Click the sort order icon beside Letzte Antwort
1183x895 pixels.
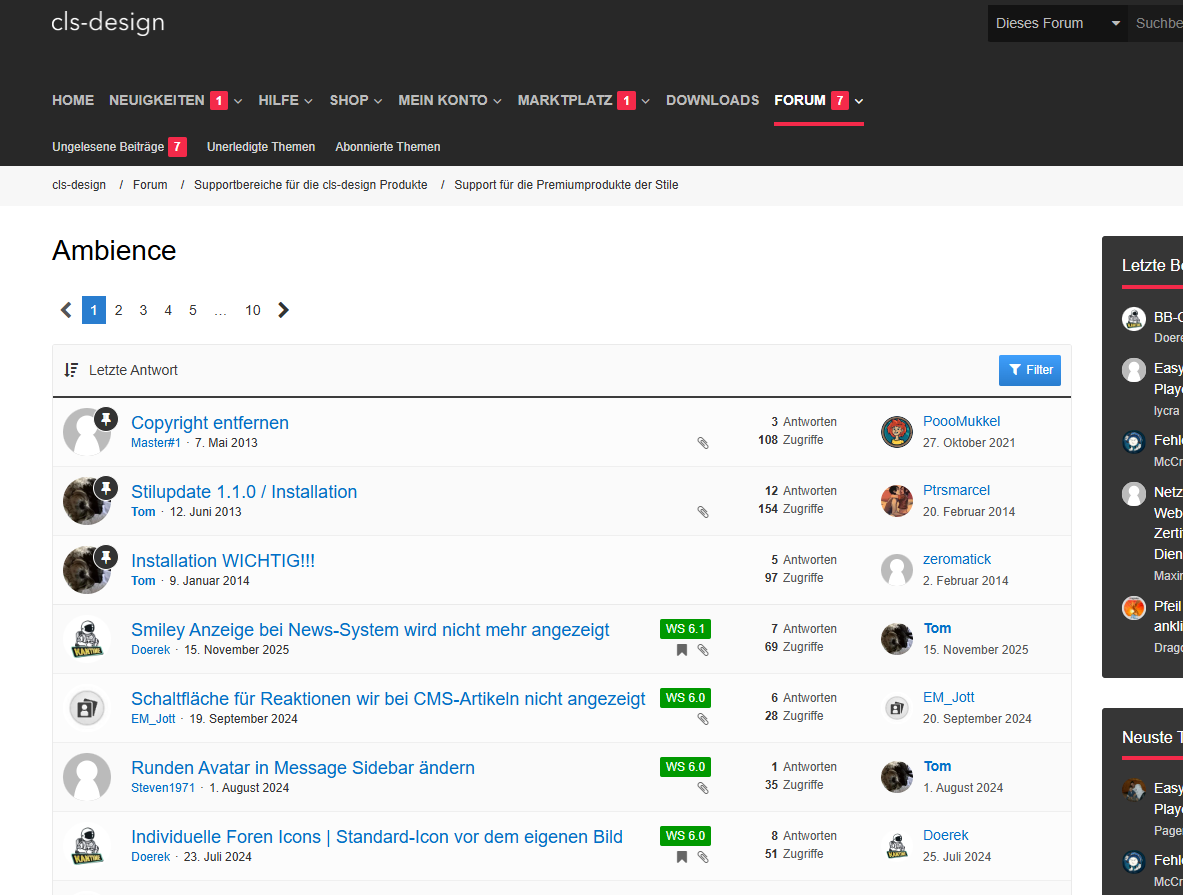tap(71, 370)
